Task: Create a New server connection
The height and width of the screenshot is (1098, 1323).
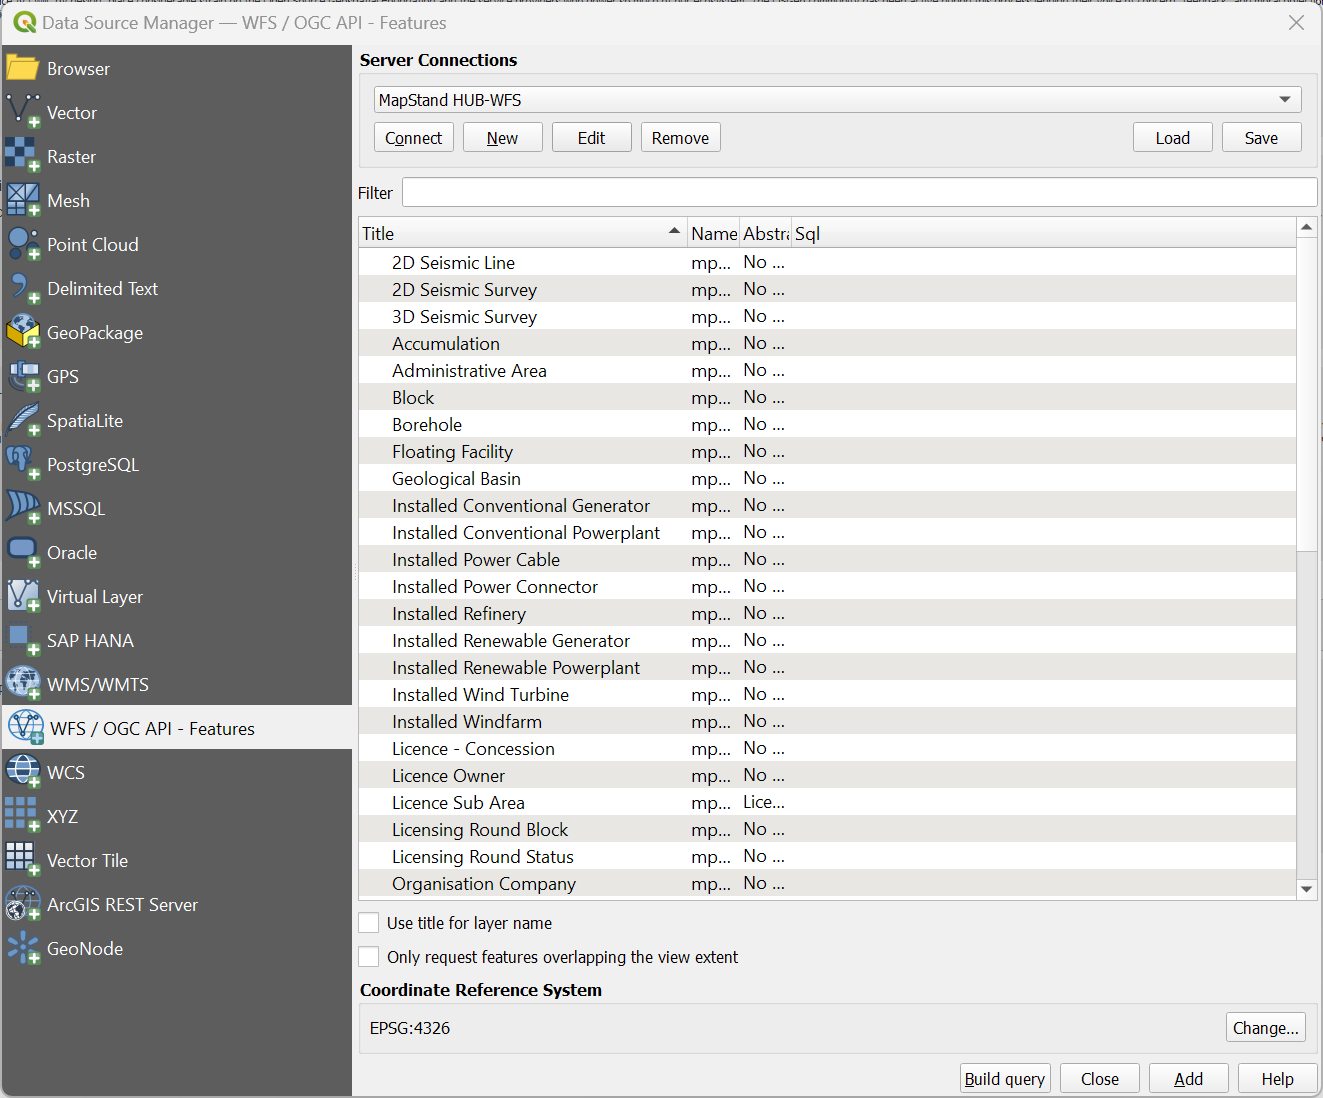Action: (503, 138)
